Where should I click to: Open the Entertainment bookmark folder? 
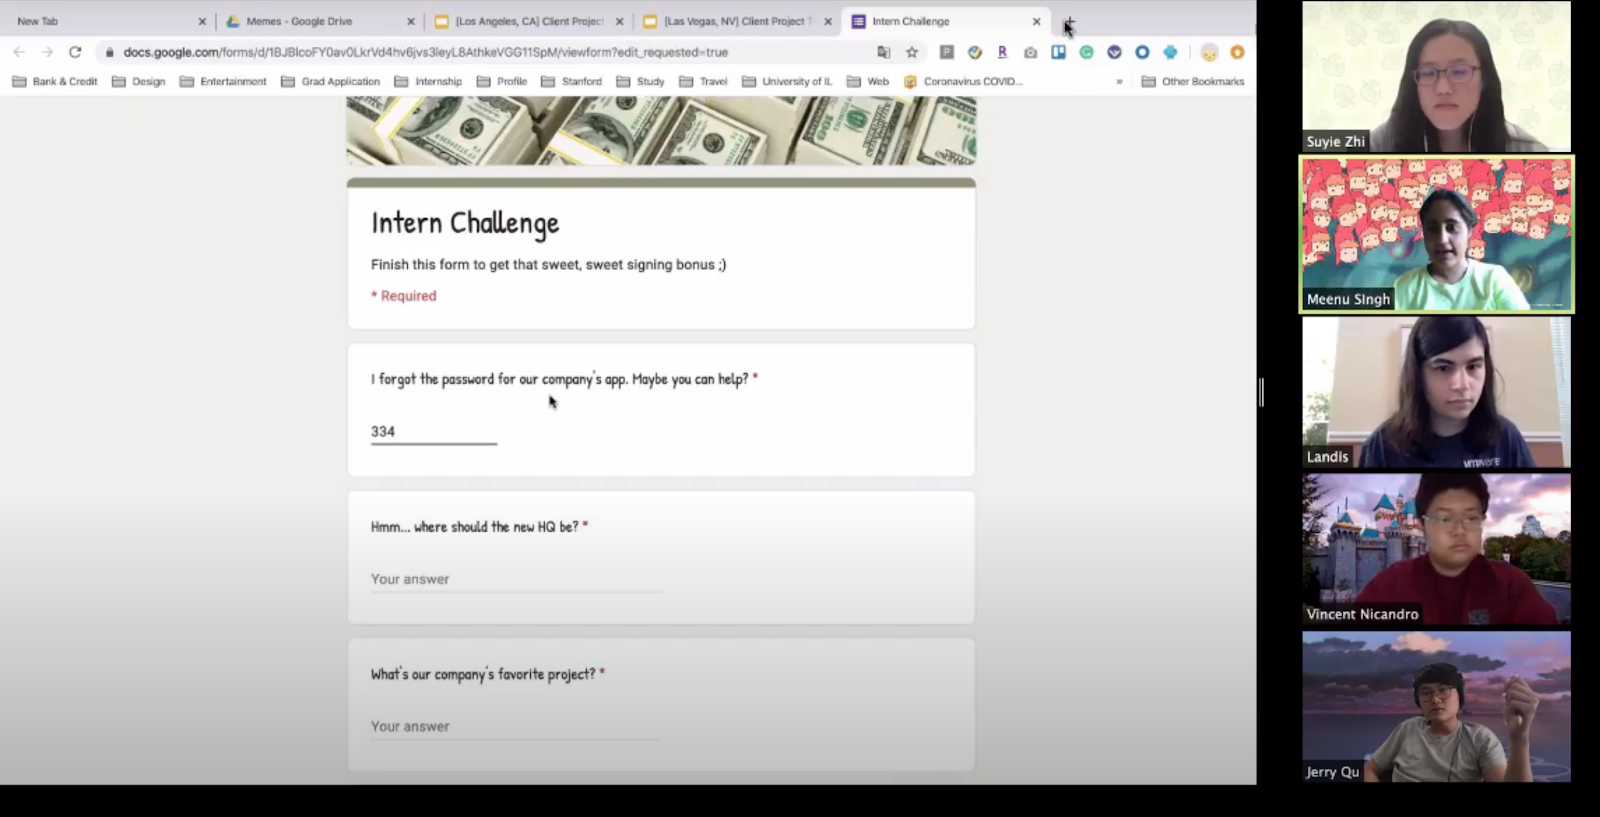223,82
